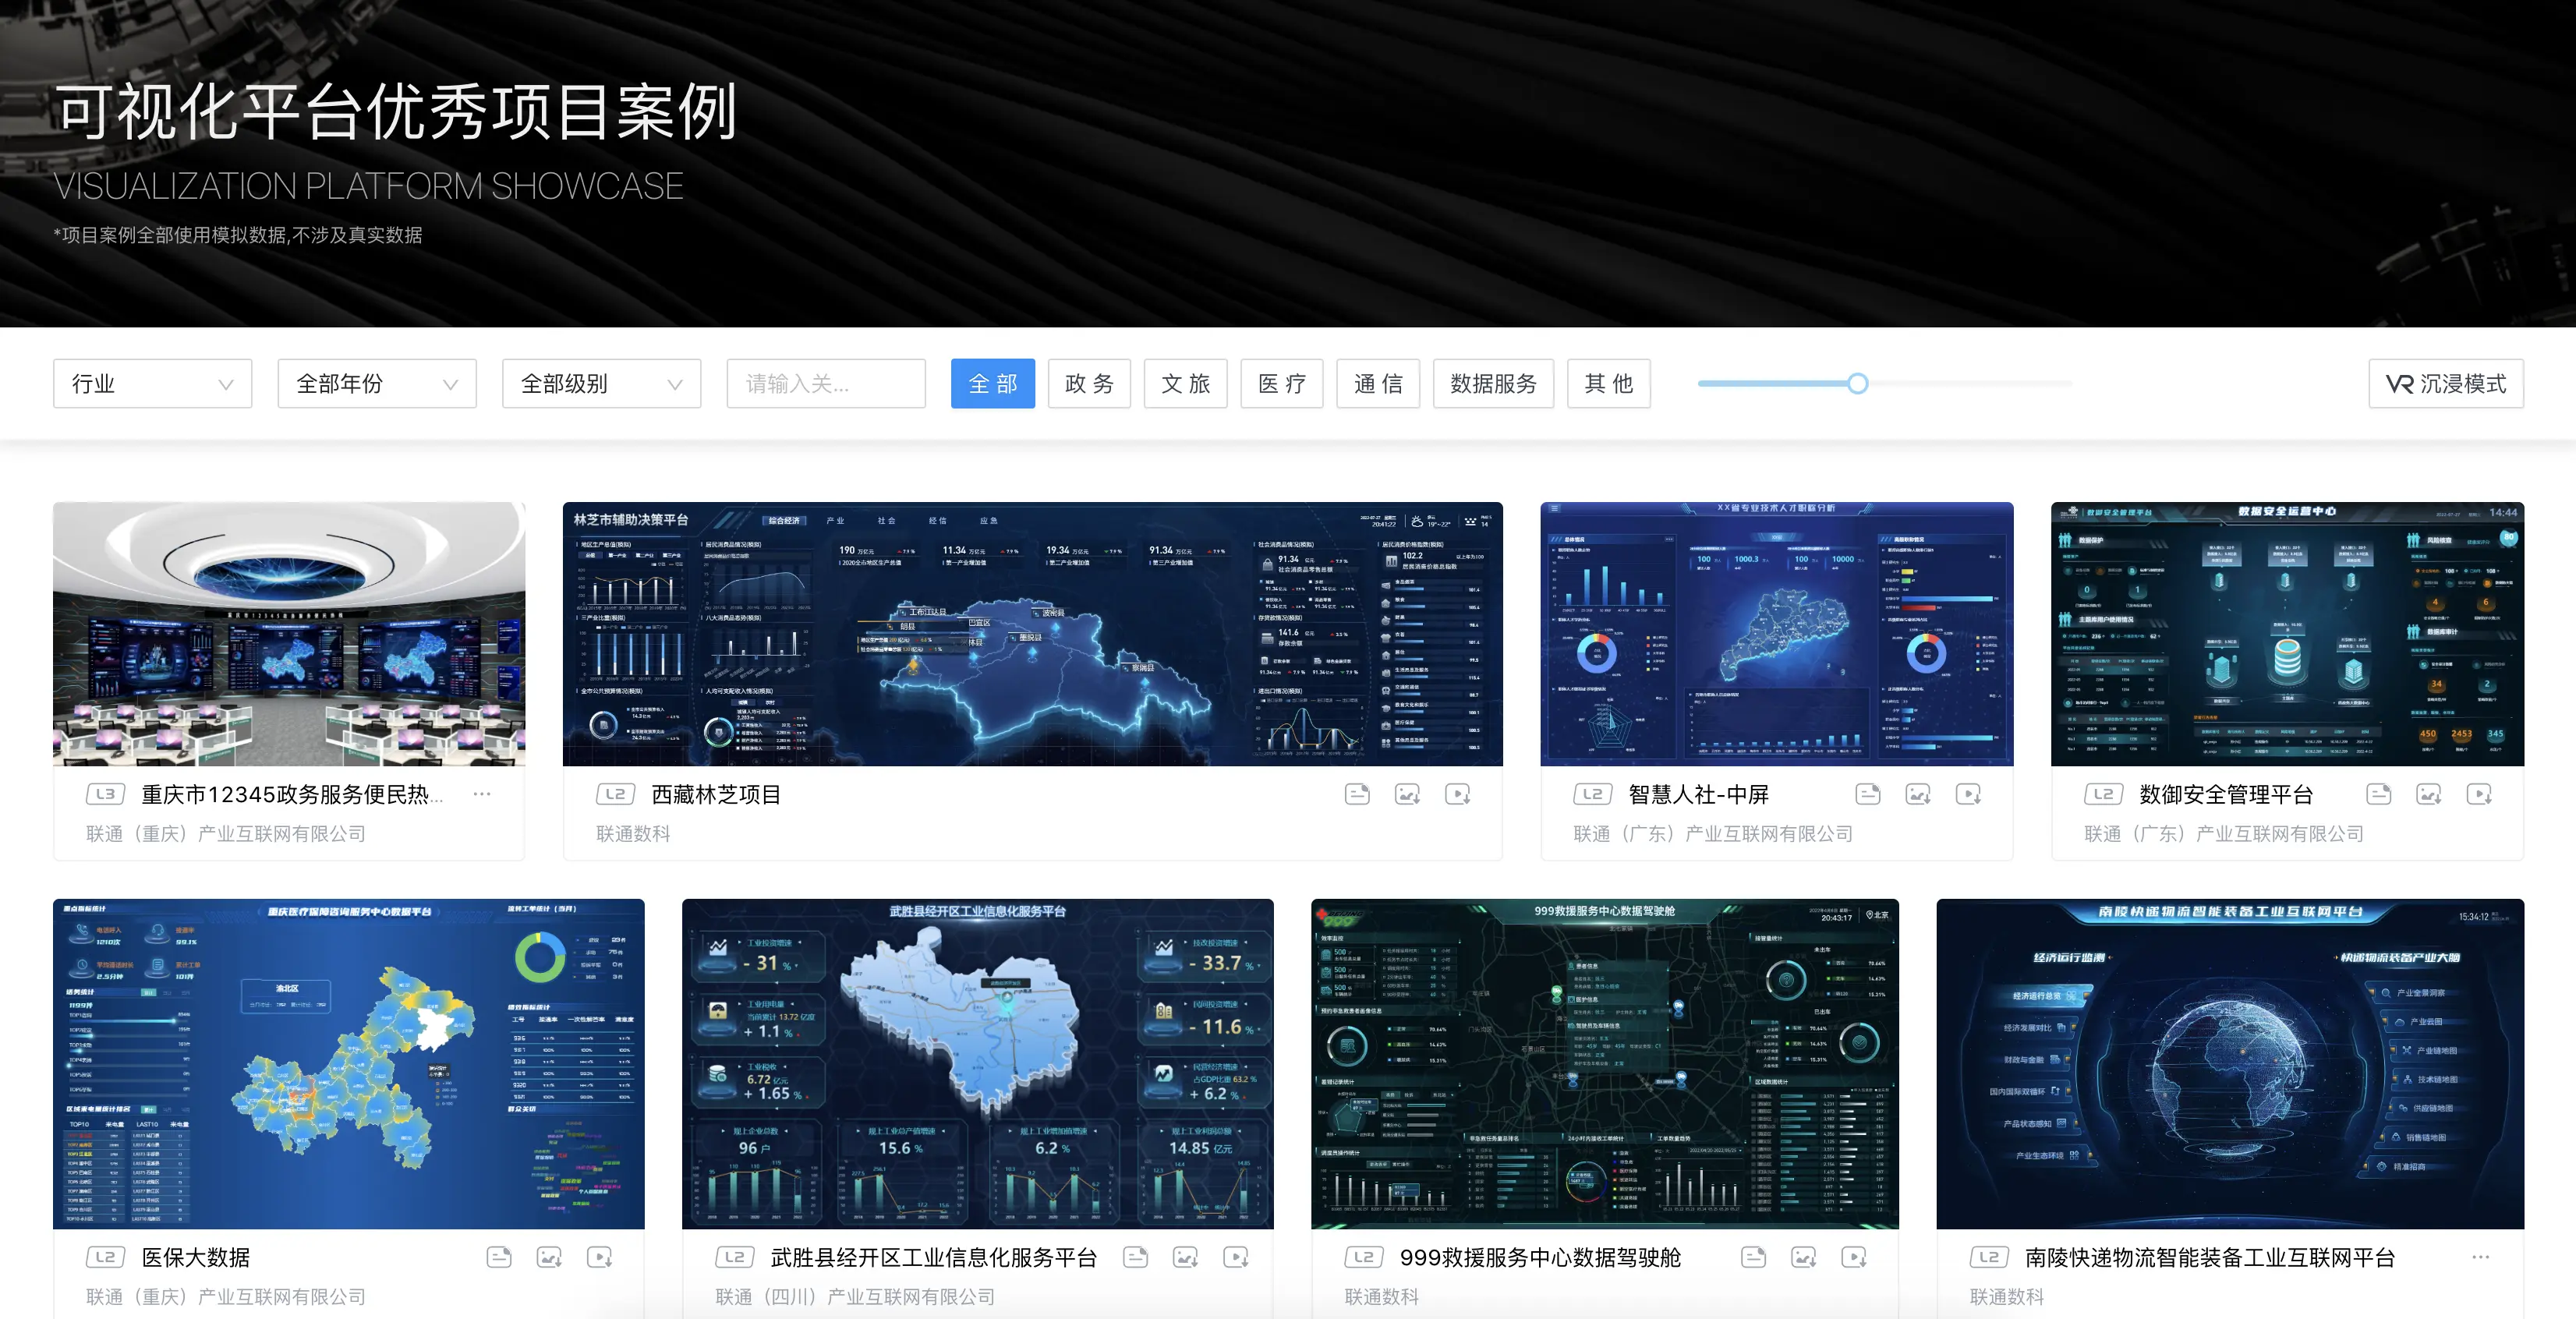Click the thumbnail size slider handle
This screenshot has width=2576, height=1319.
(x=1857, y=384)
